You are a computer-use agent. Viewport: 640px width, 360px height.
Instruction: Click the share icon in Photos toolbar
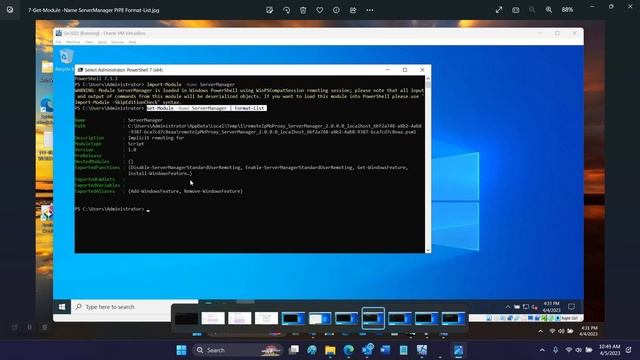(x=353, y=10)
